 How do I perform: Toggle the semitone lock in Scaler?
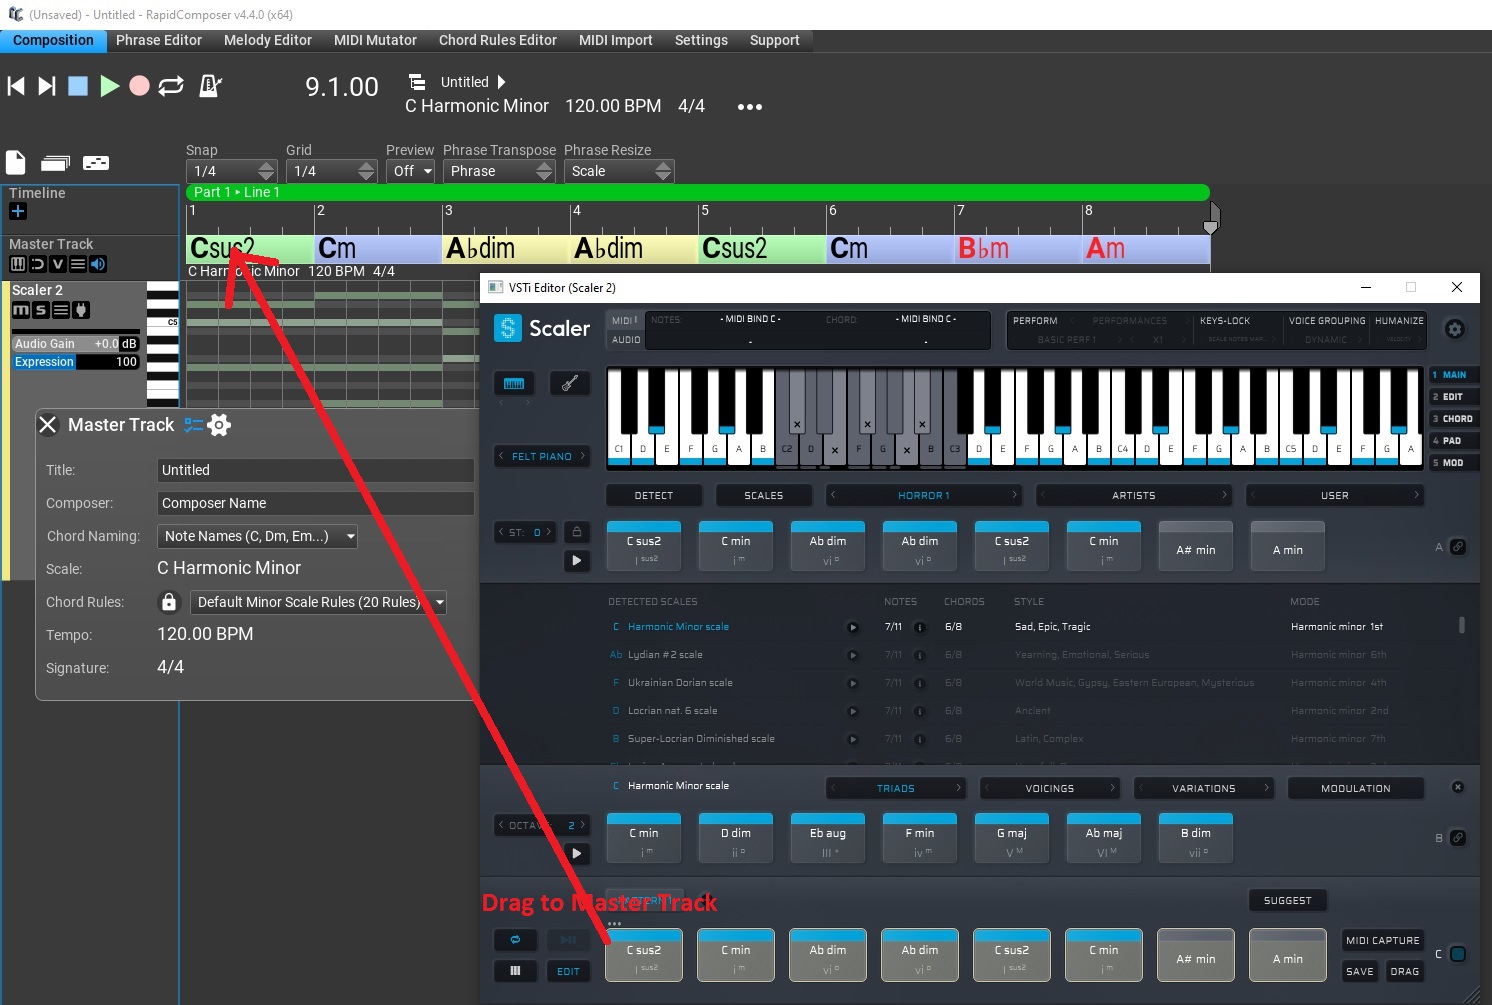click(577, 532)
